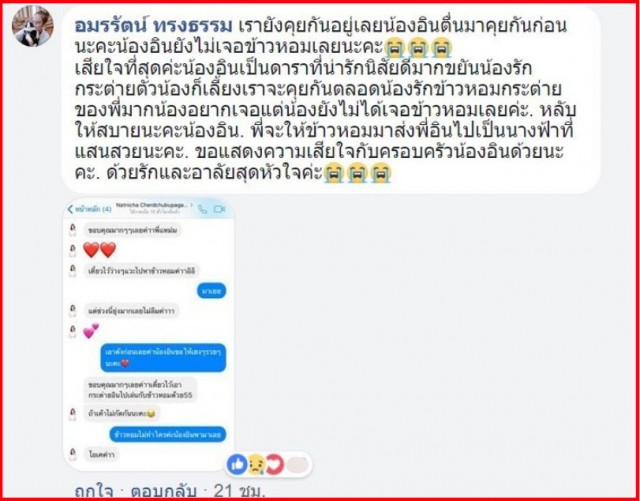This screenshot has width=640, height=501.
Task: Start a video call via camera icon
Action: [x=219, y=209]
